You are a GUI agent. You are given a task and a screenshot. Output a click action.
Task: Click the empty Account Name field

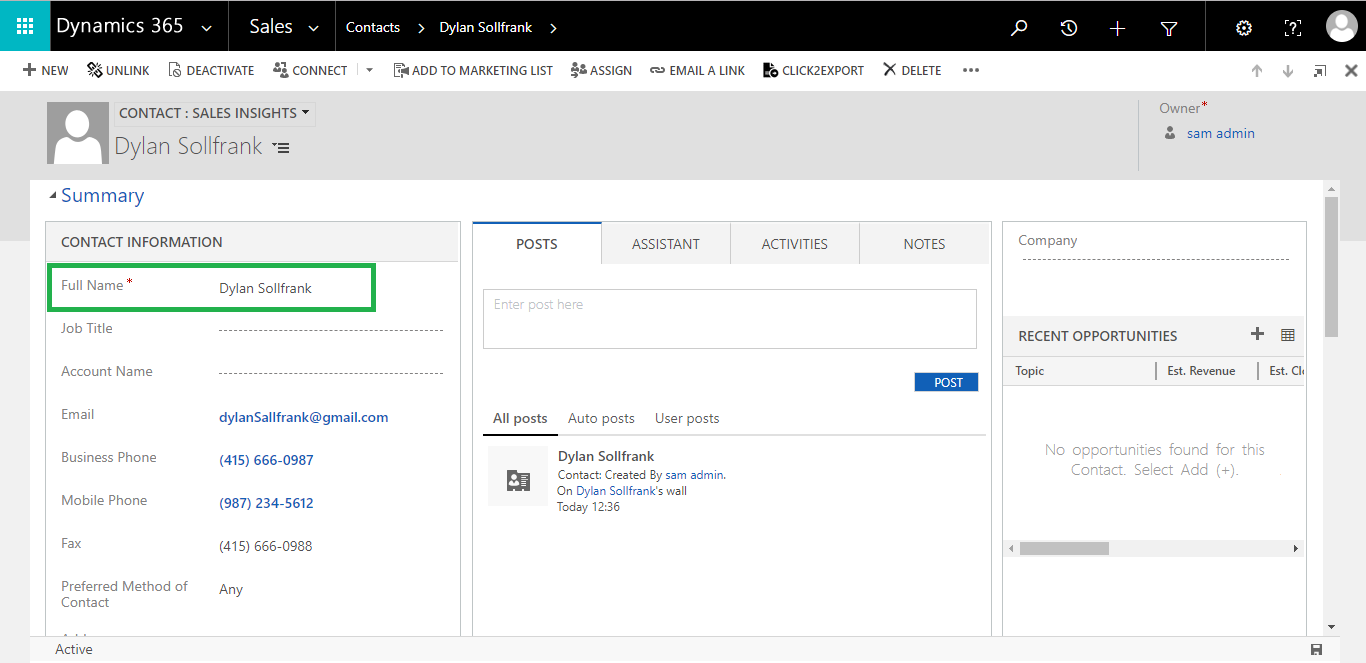(x=331, y=372)
